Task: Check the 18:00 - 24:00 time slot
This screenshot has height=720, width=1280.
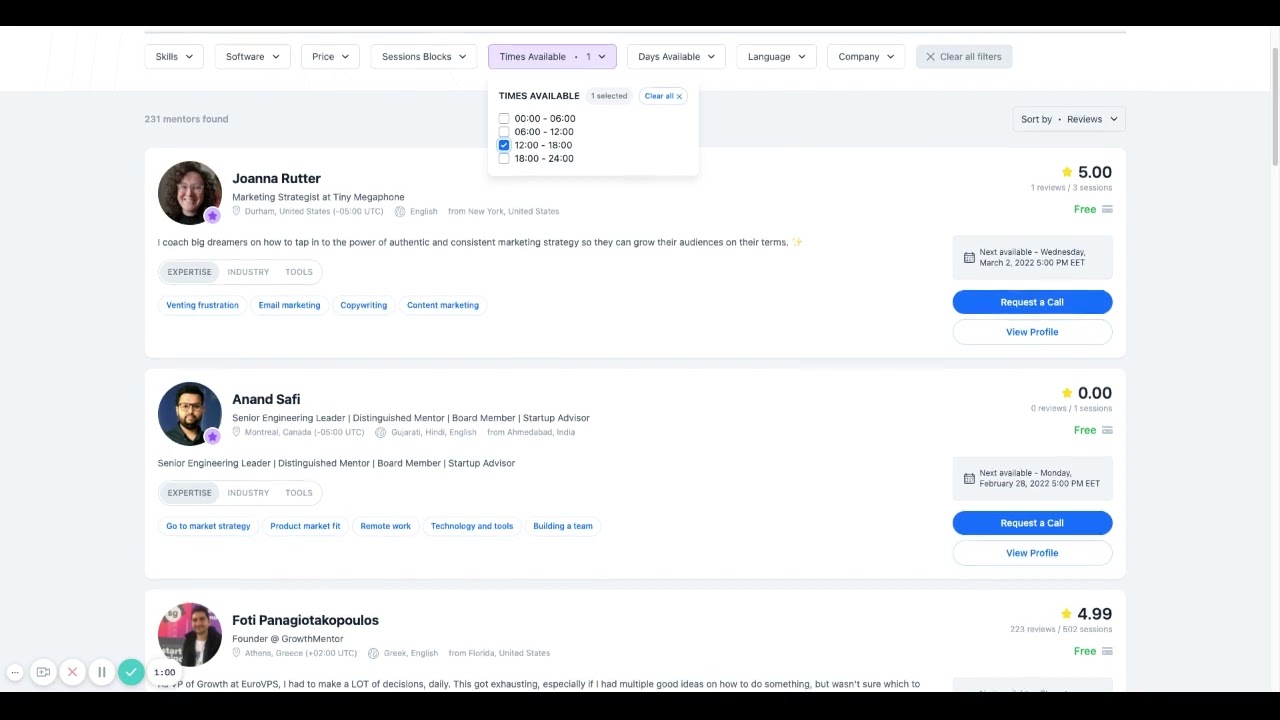Action: pyautogui.click(x=504, y=158)
